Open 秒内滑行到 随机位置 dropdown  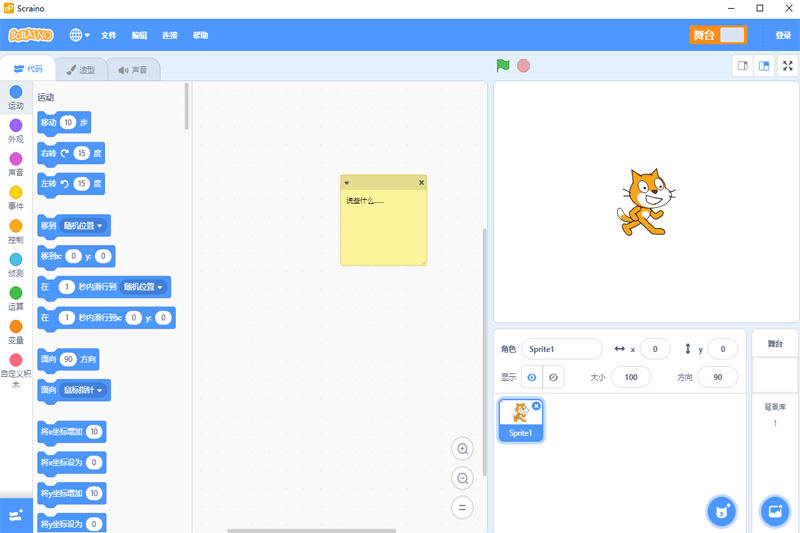point(143,287)
